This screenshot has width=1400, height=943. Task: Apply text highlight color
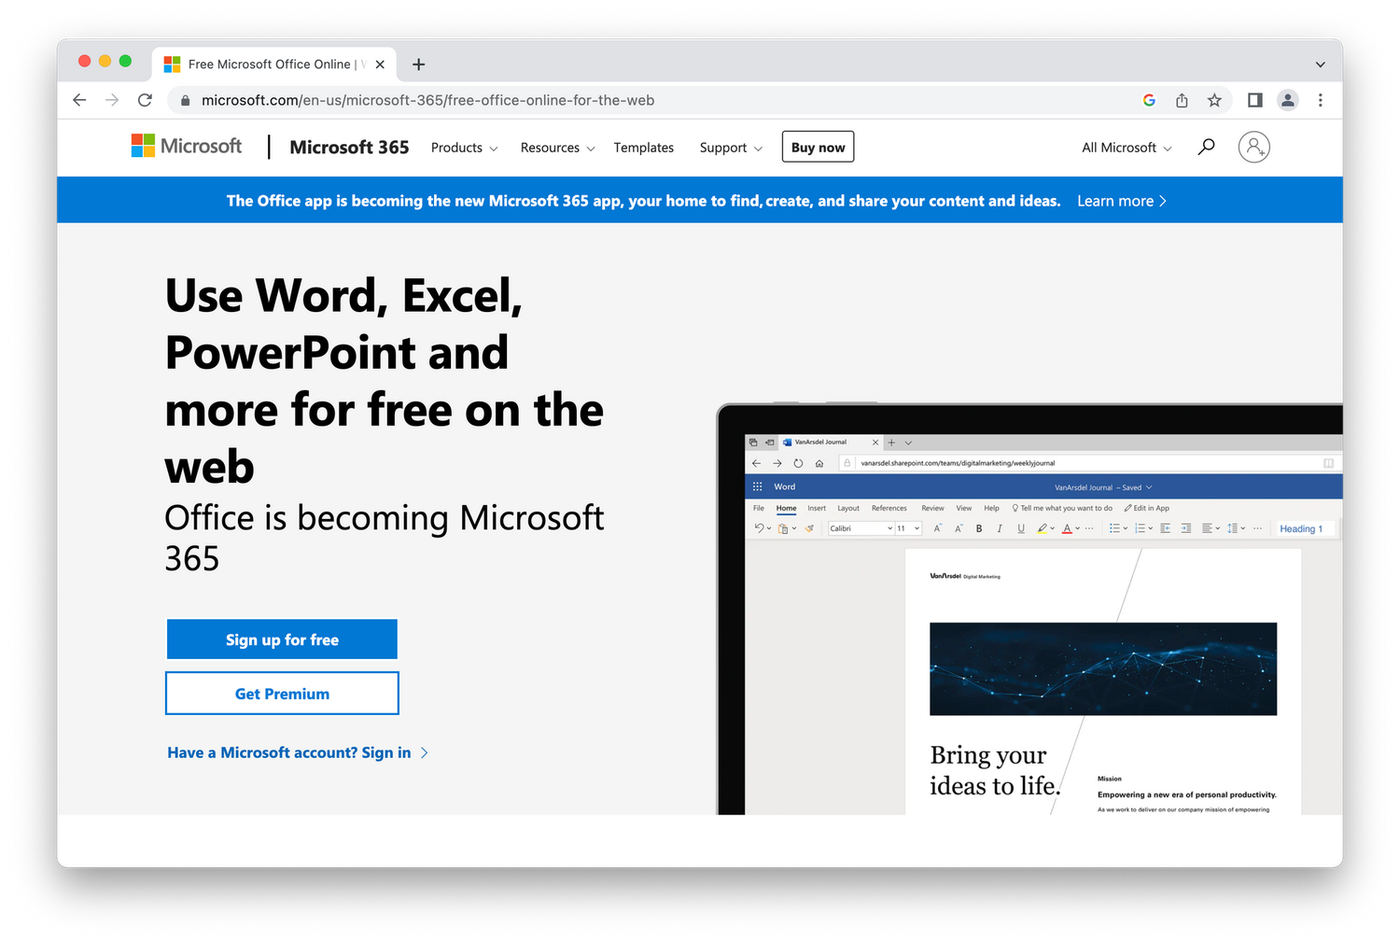pyautogui.click(x=1043, y=528)
